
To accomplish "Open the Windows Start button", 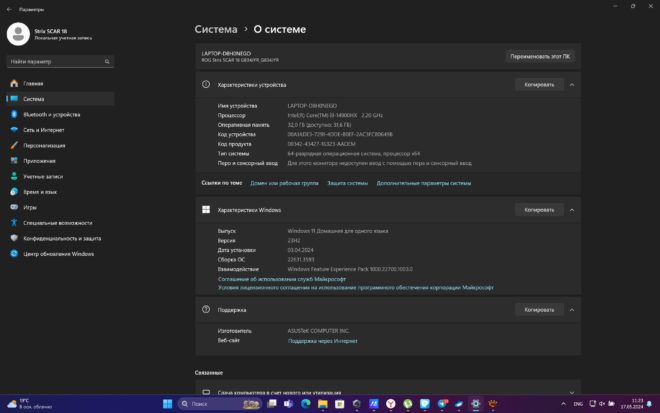I will point(168,404).
